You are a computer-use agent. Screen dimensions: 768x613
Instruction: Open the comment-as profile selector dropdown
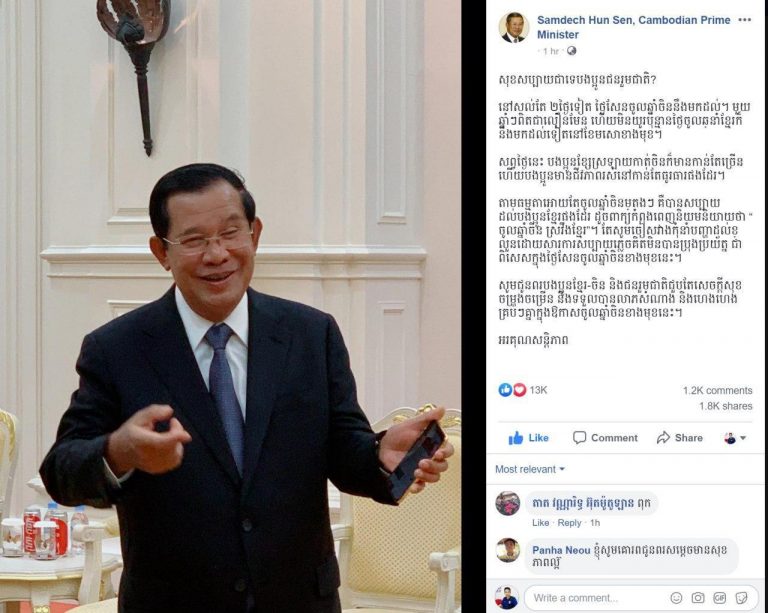pyautogui.click(x=735, y=438)
